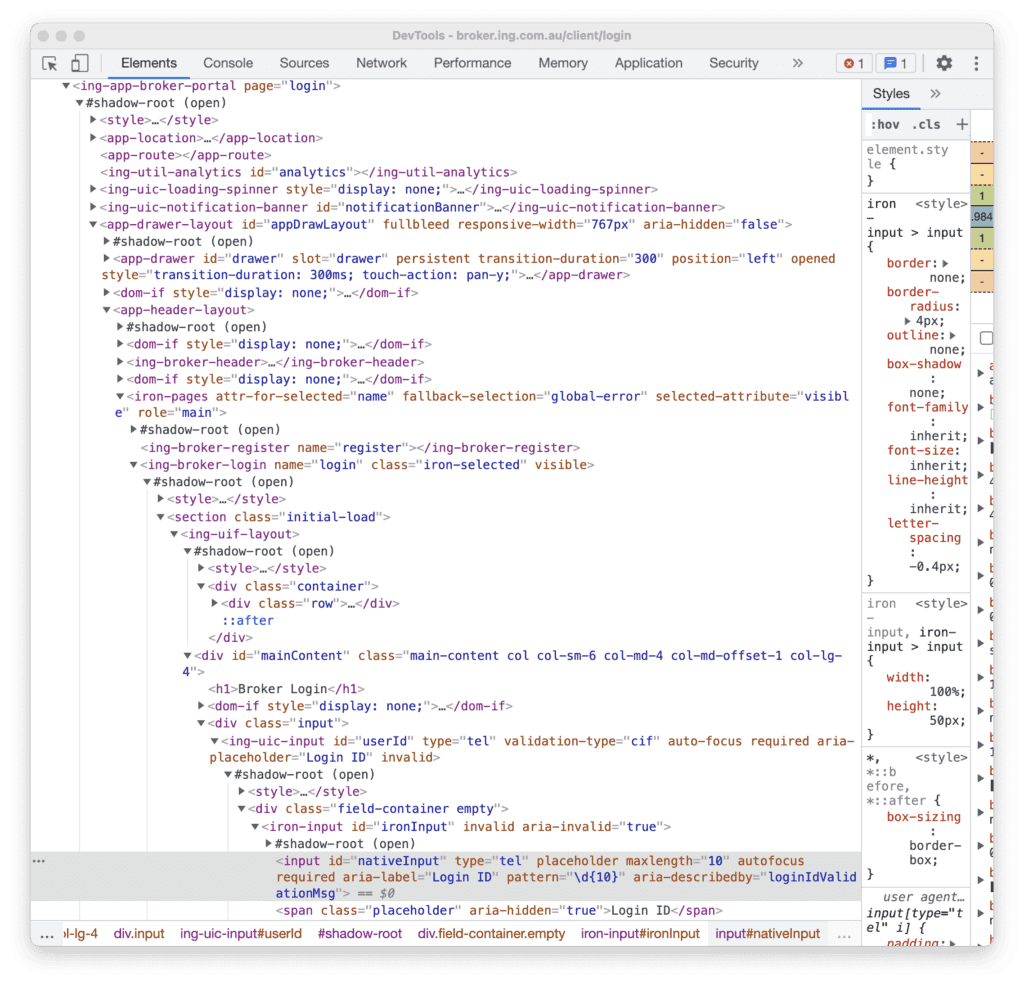This screenshot has height=984, width=1024.
Task: Collapse the ing-app-broker-portal node
Action: tap(66, 86)
